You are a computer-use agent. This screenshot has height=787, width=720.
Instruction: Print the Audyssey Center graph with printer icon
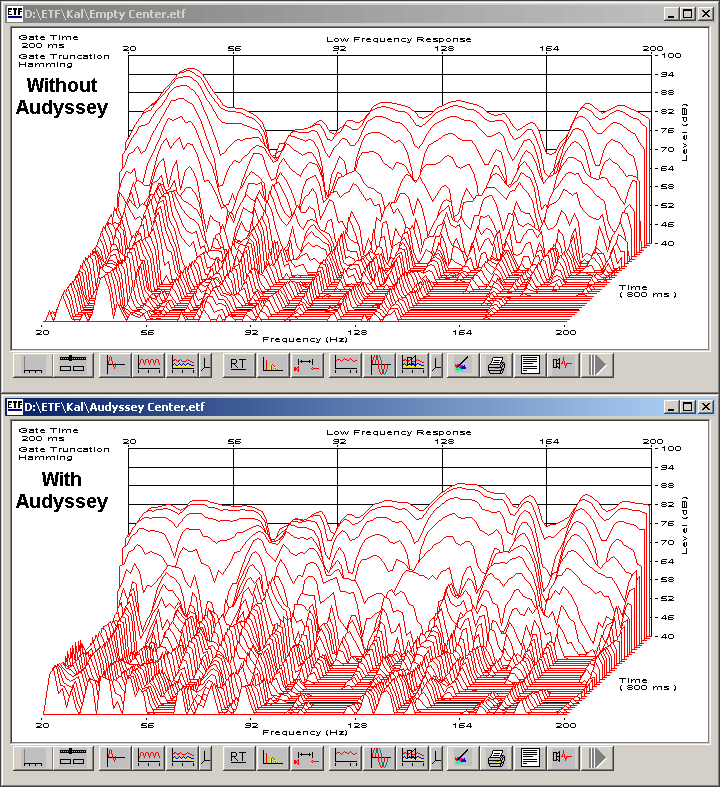click(x=495, y=758)
